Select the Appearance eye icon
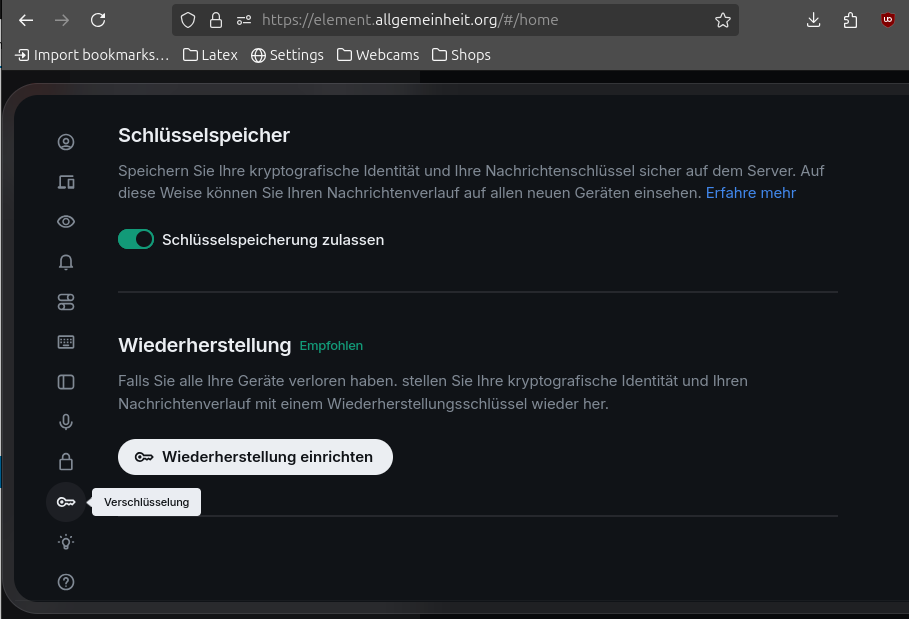The image size is (909, 619). point(66,222)
